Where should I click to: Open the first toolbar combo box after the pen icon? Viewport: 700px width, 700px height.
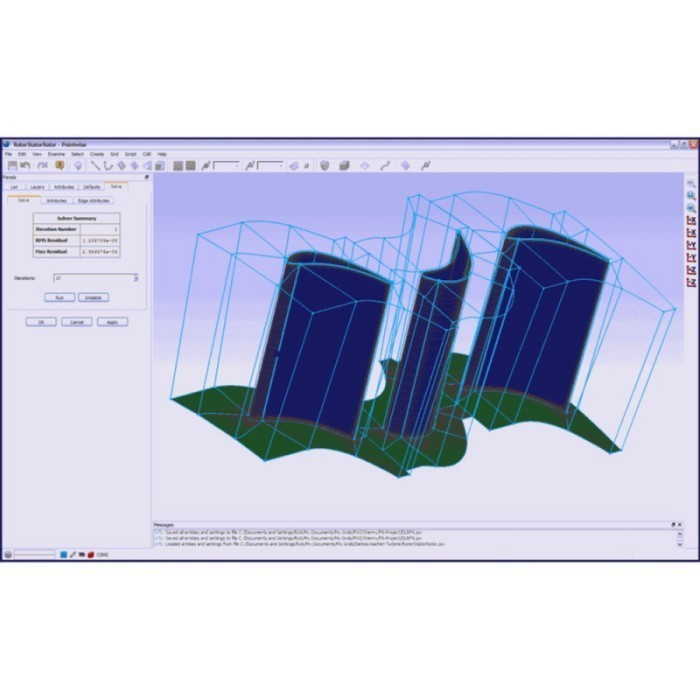[x=227, y=166]
